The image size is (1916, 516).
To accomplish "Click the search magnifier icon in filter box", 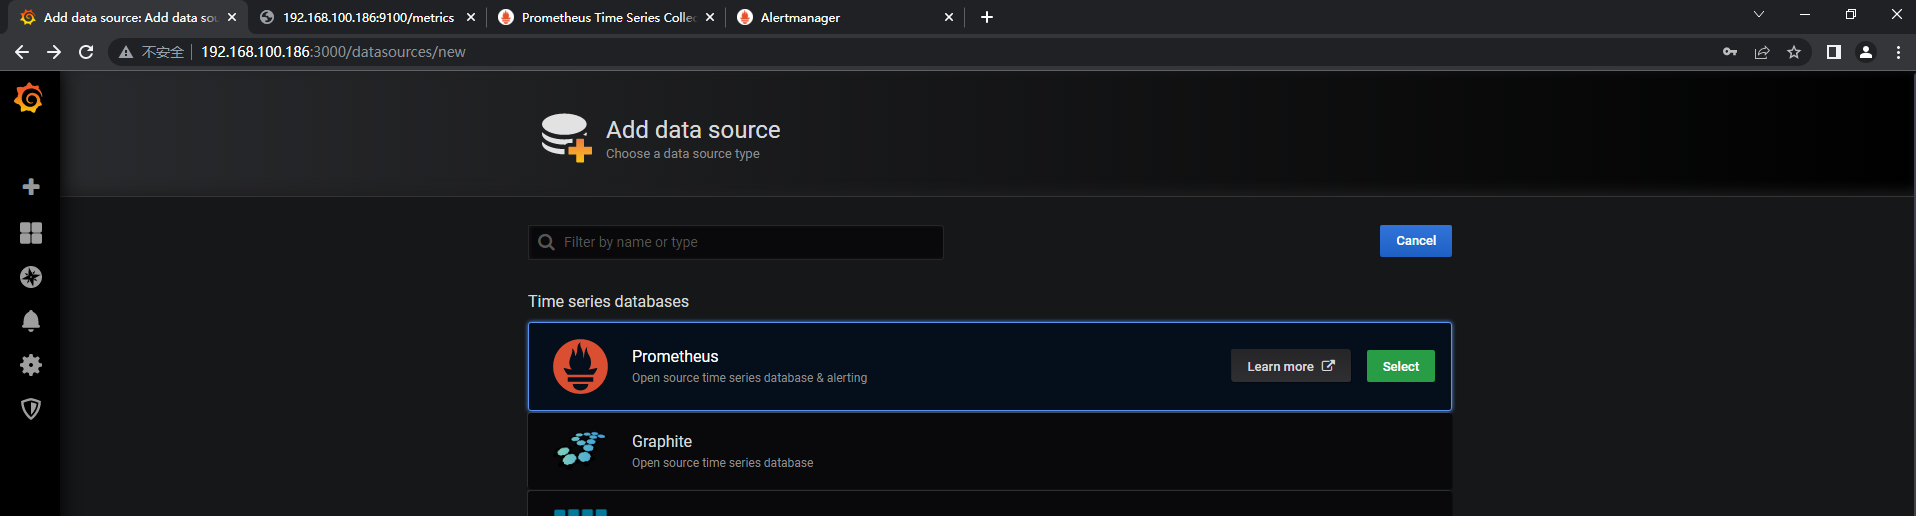I will 546,242.
